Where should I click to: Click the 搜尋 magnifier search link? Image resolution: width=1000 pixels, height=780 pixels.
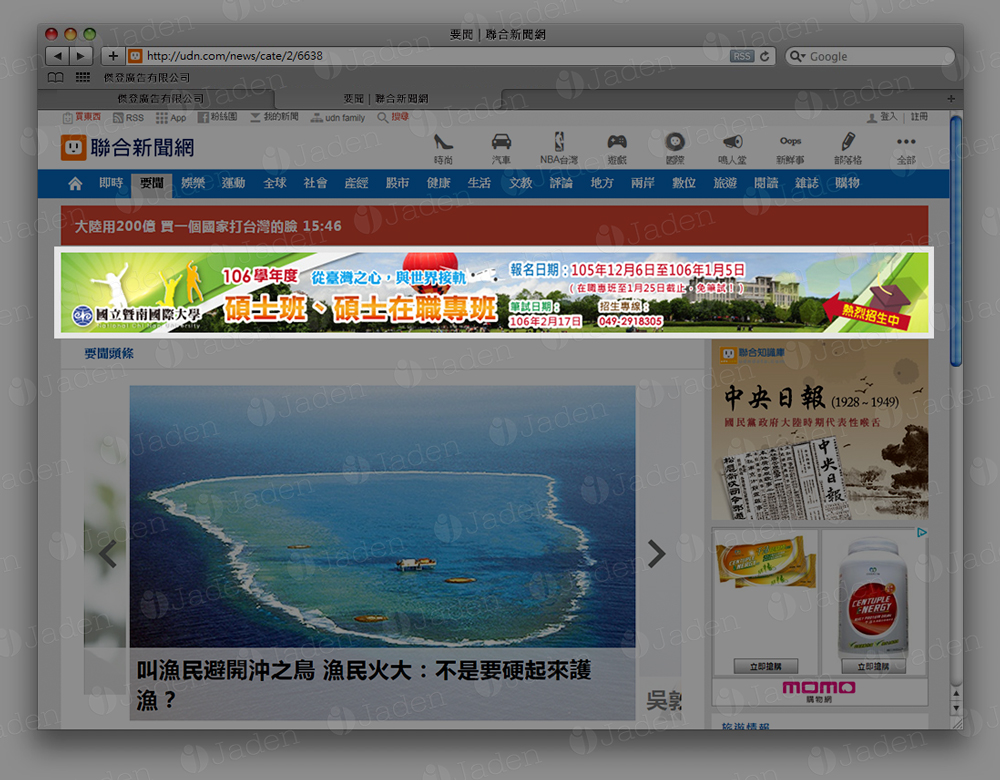click(393, 117)
